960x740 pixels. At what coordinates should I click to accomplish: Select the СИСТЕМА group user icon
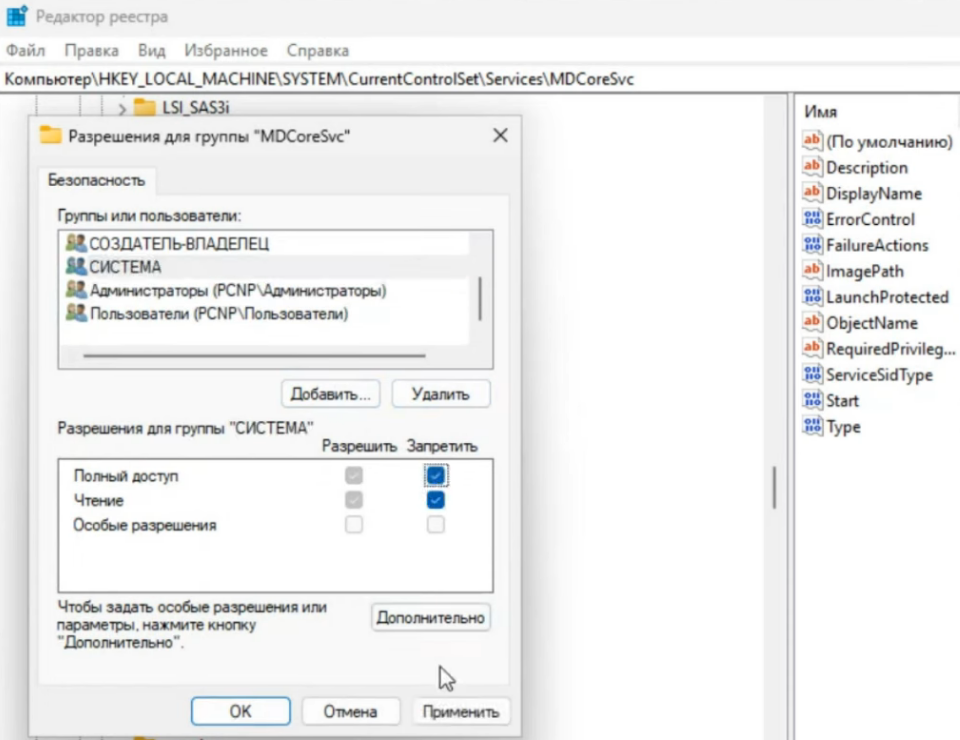(76, 267)
